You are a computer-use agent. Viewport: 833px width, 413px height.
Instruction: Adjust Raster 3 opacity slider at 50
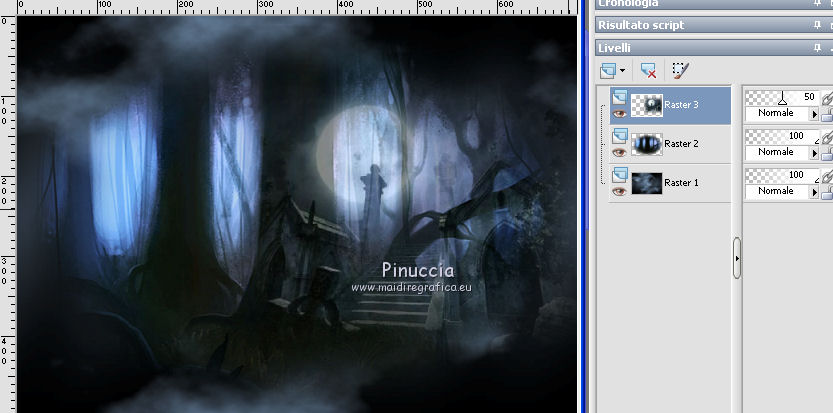coord(783,97)
